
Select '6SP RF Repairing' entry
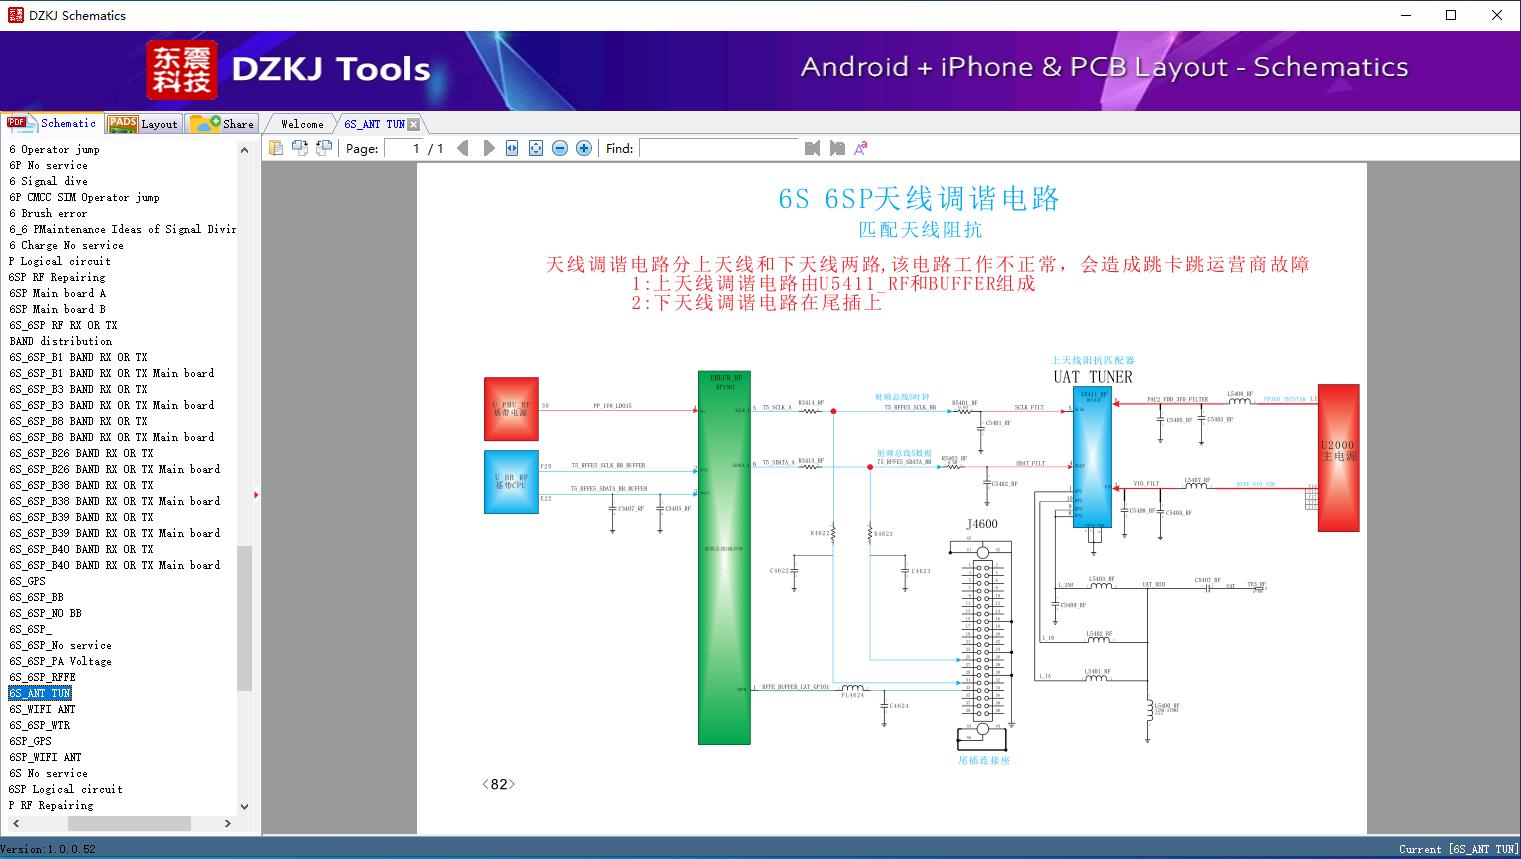pyautogui.click(x=57, y=277)
